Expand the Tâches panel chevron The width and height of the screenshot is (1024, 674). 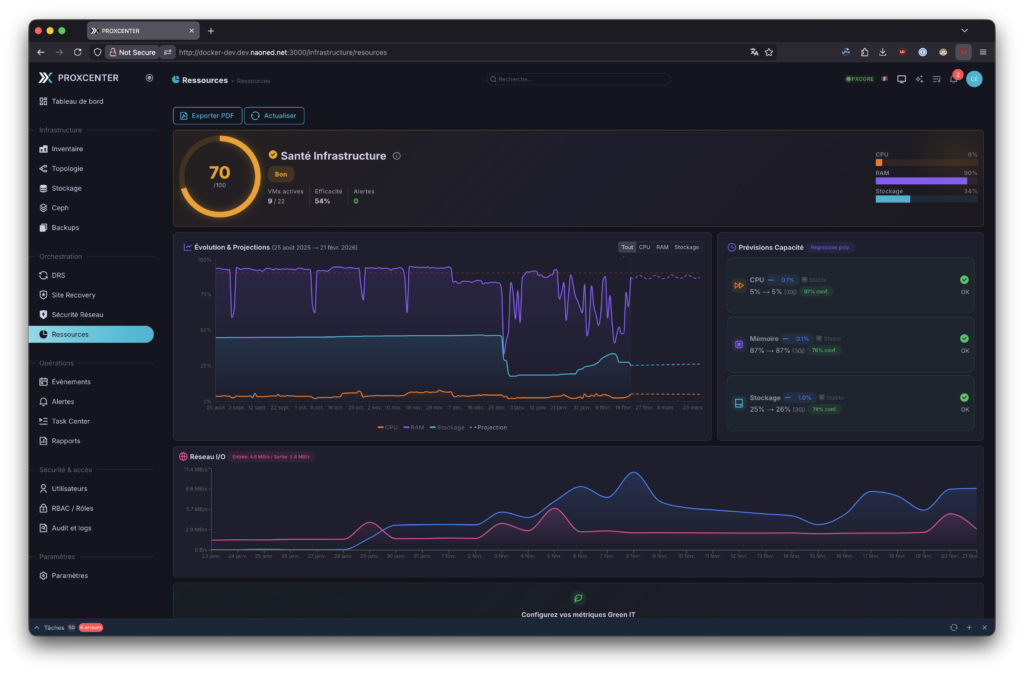(37, 627)
